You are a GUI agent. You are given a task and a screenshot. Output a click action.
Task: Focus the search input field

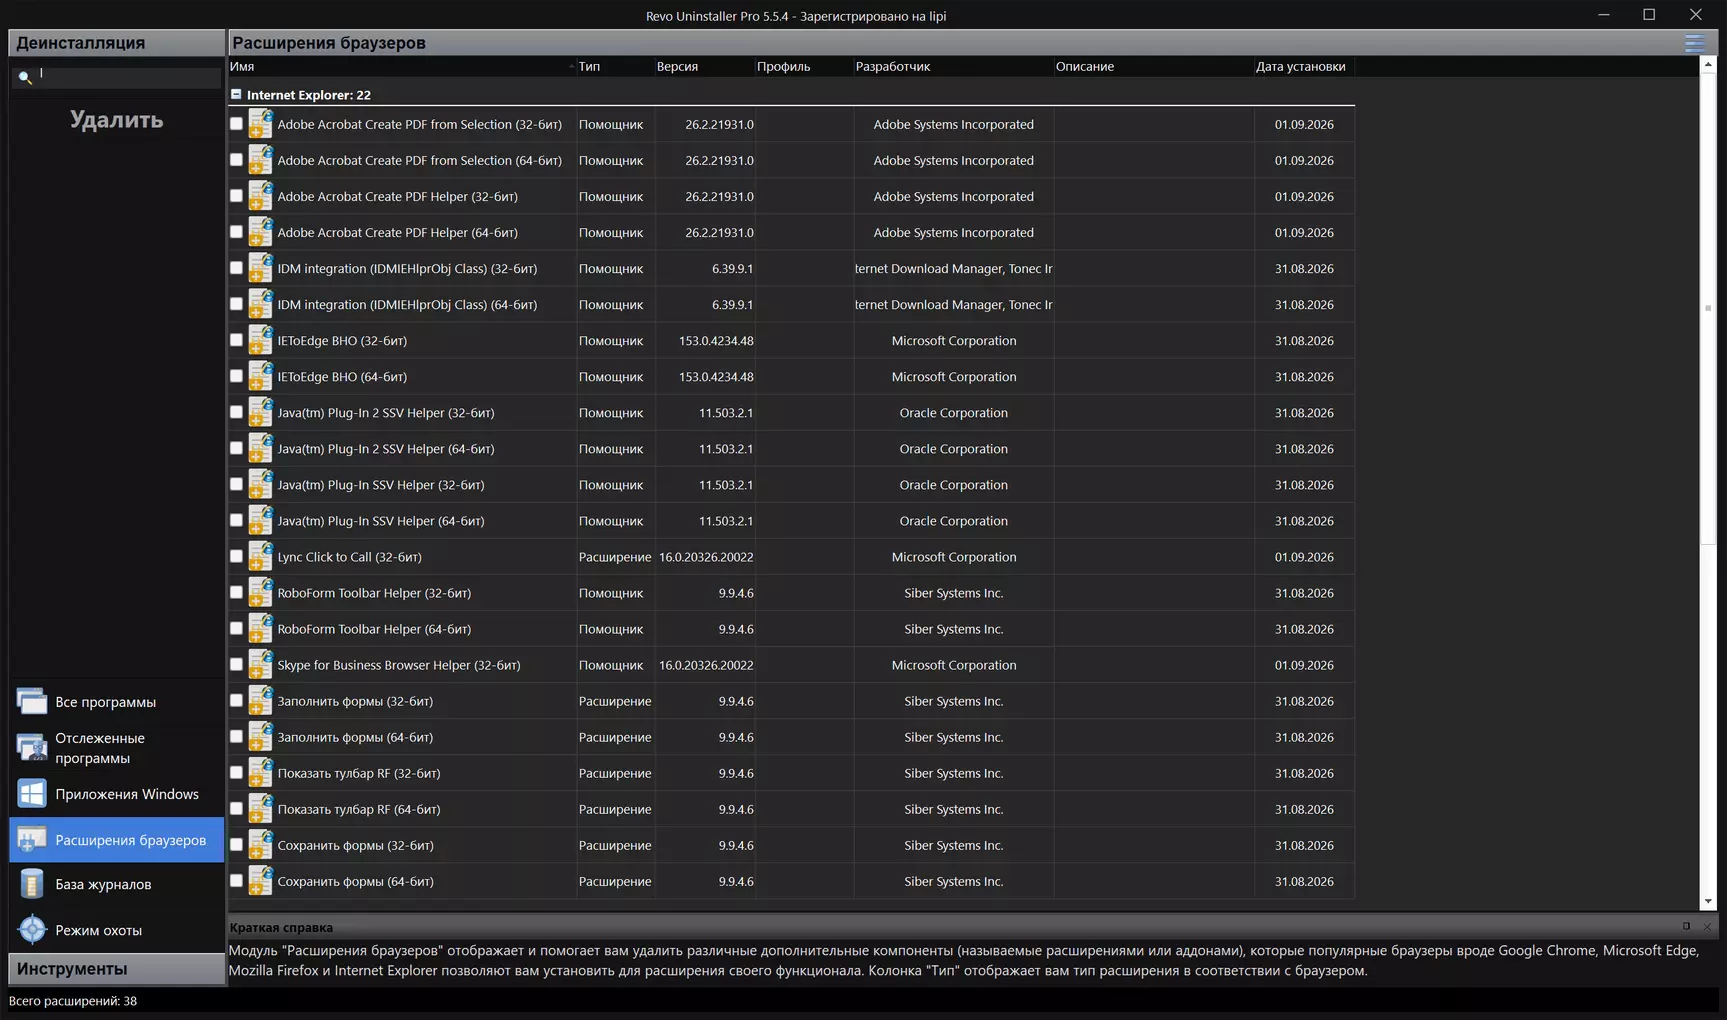[x=128, y=76]
